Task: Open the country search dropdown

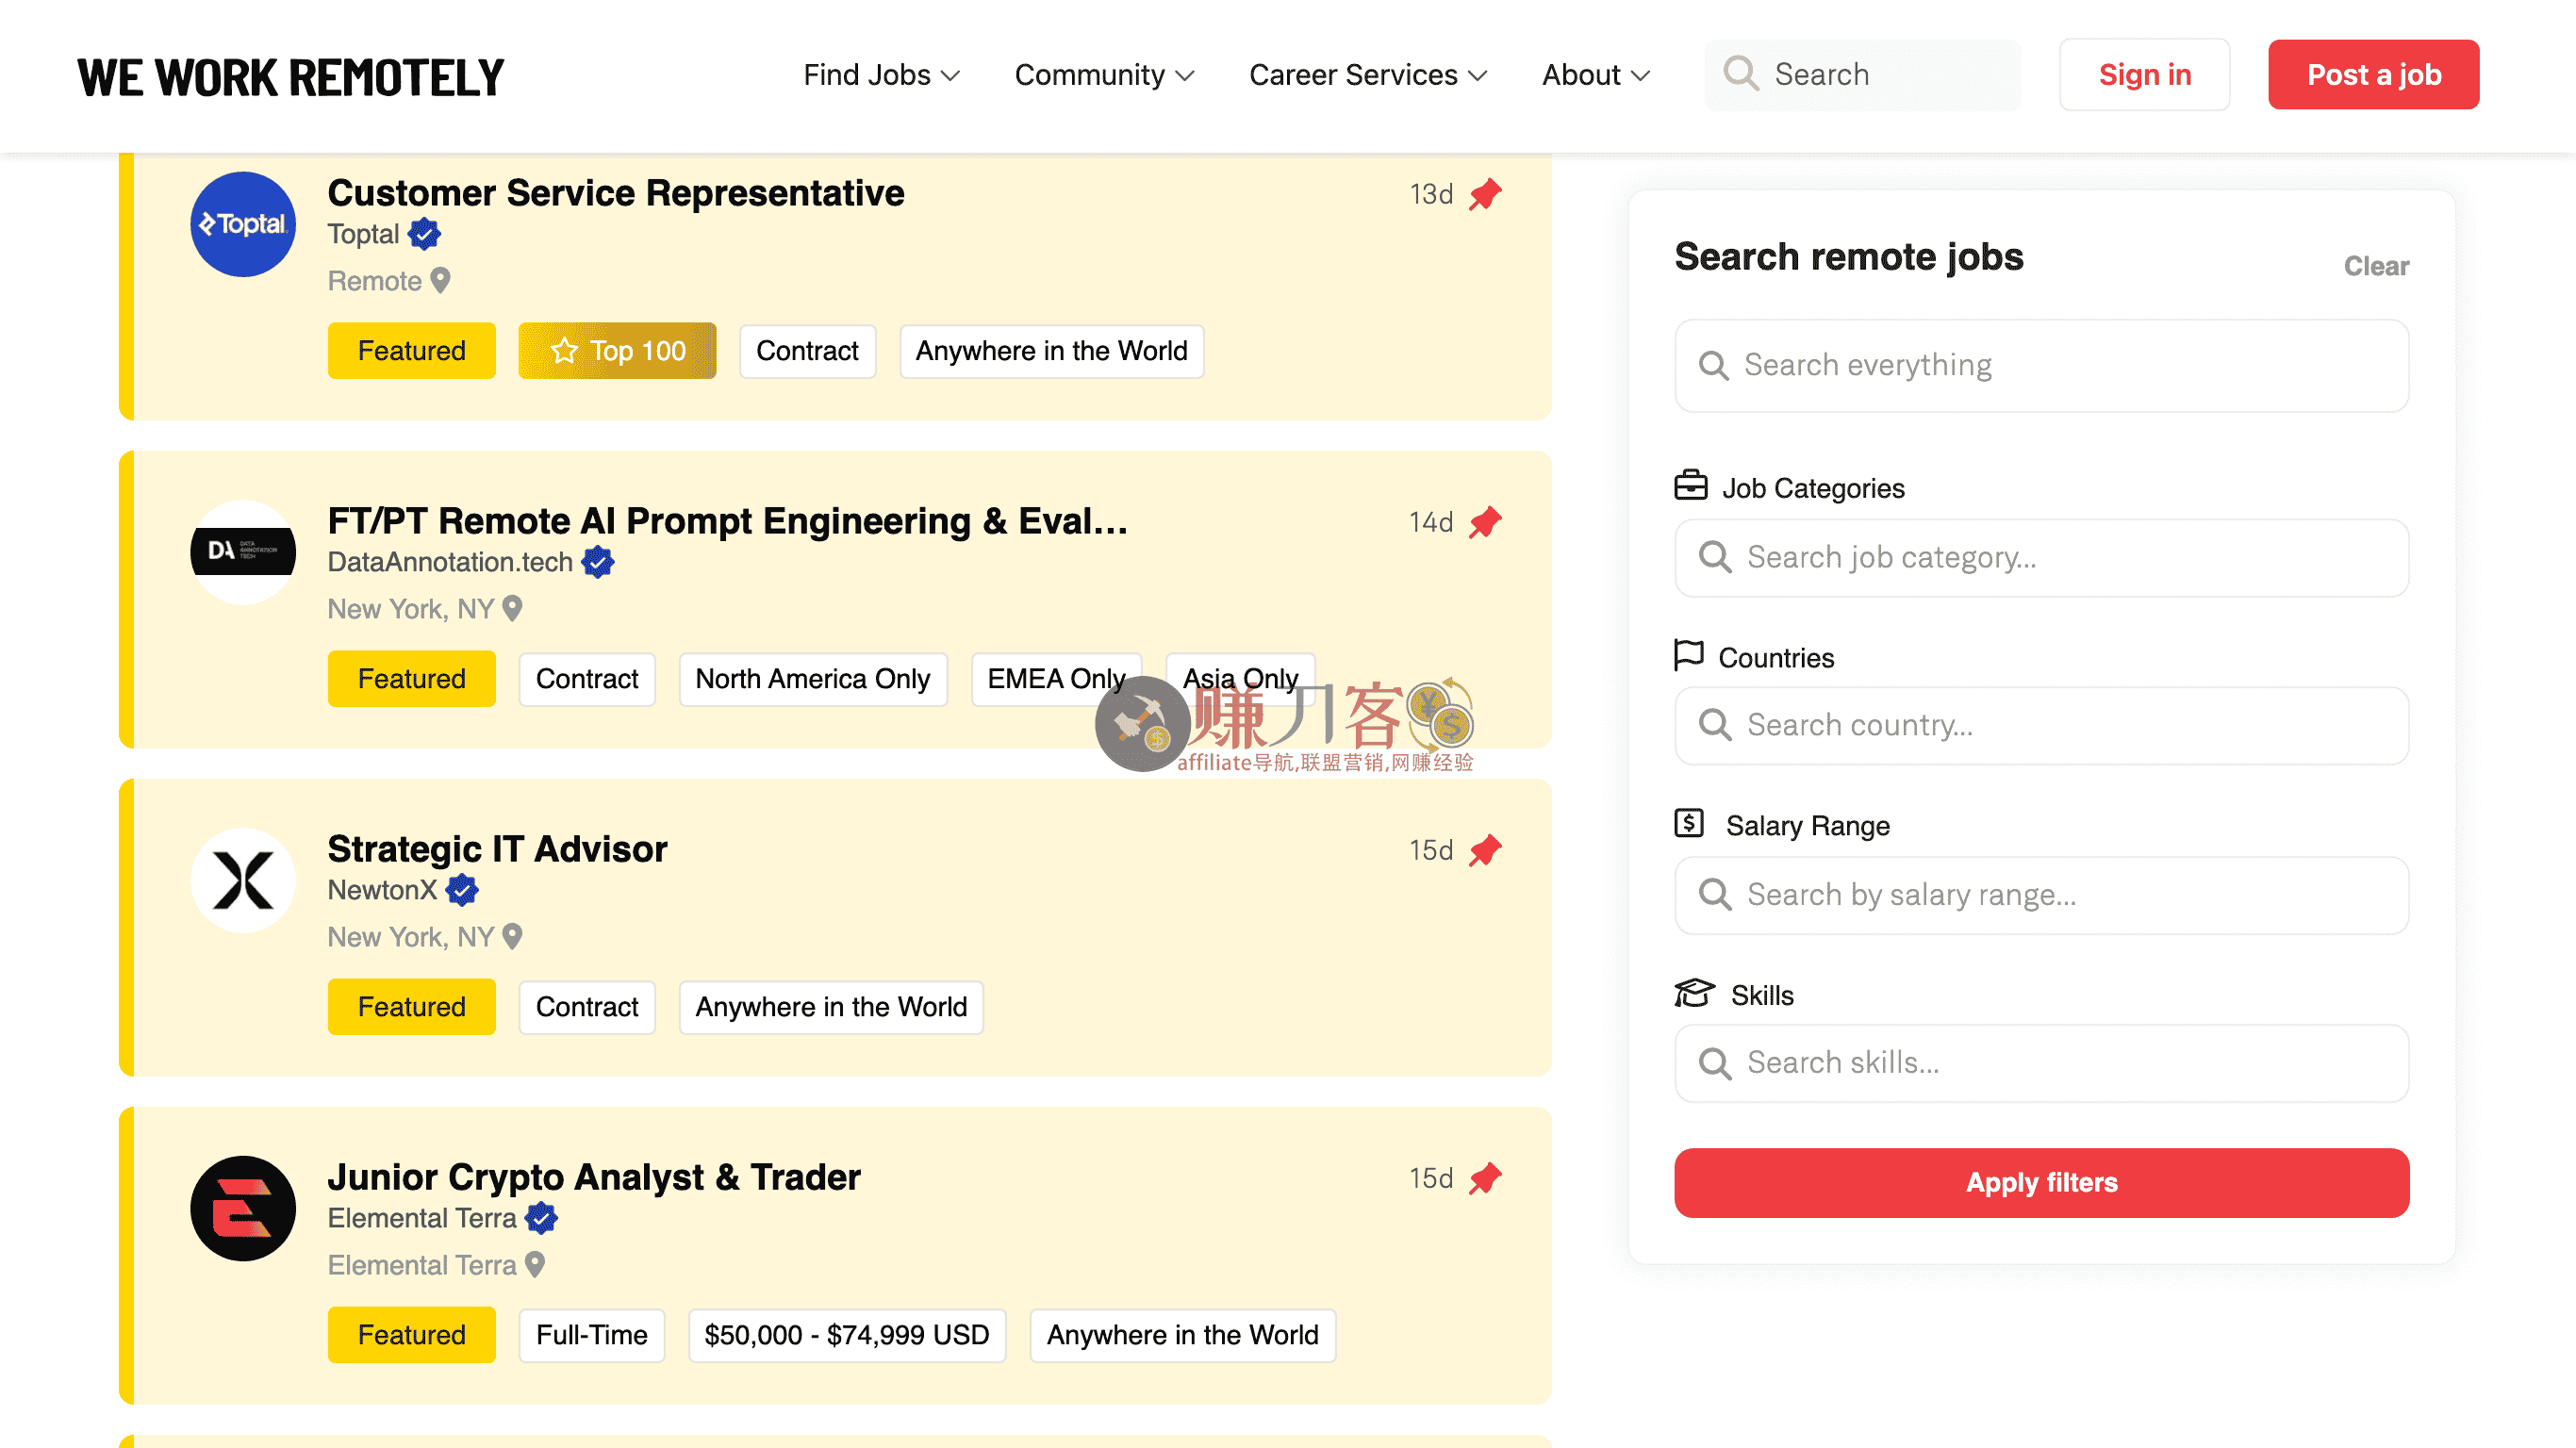Action: tap(2042, 726)
